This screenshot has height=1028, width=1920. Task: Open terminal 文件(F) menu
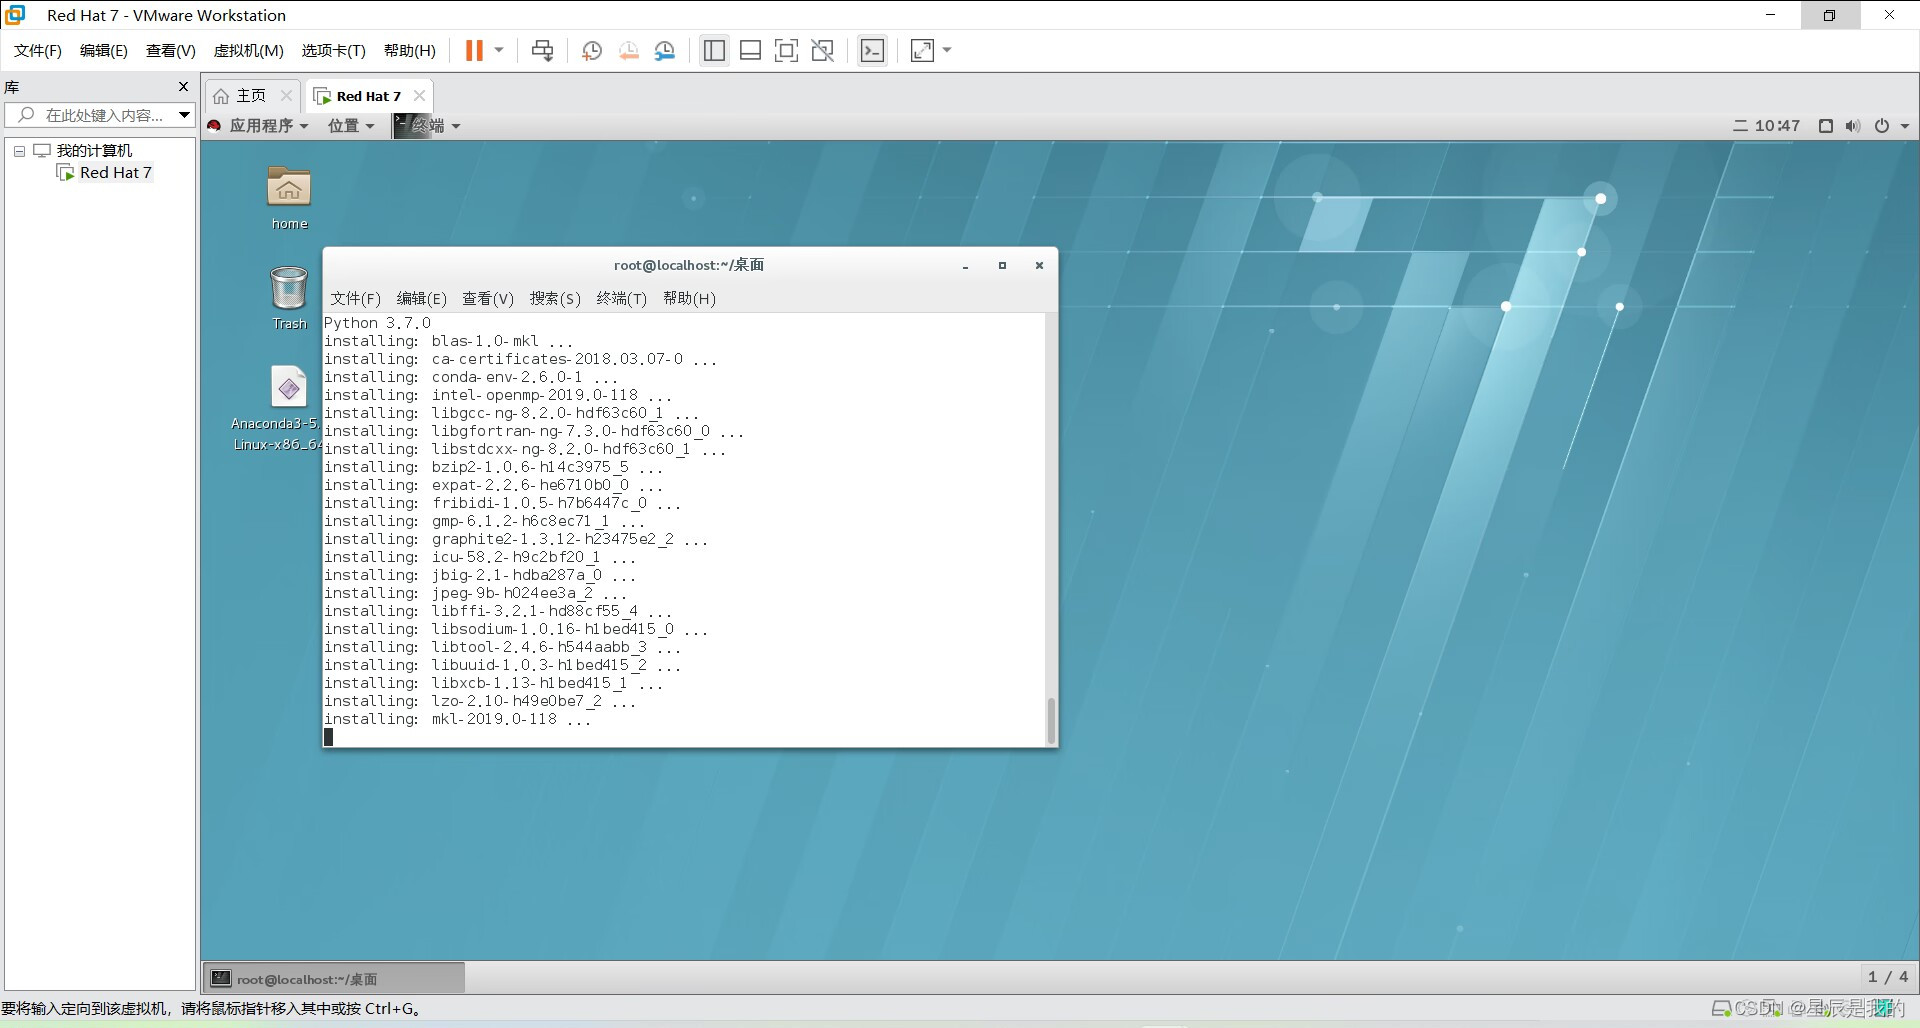pos(355,299)
